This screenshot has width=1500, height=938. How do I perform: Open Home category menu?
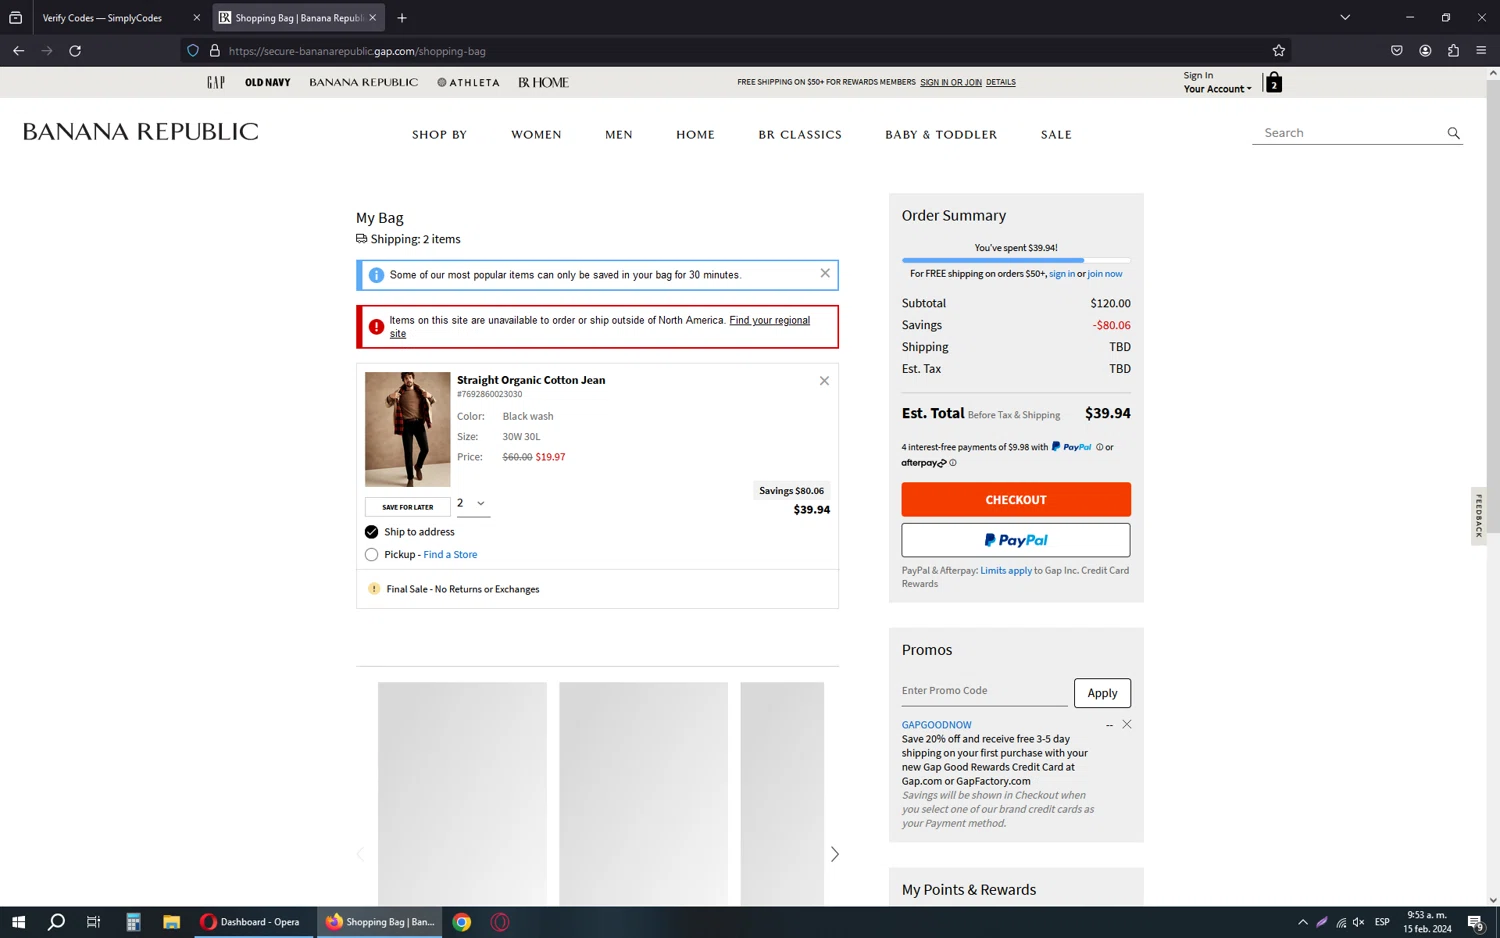pos(695,135)
